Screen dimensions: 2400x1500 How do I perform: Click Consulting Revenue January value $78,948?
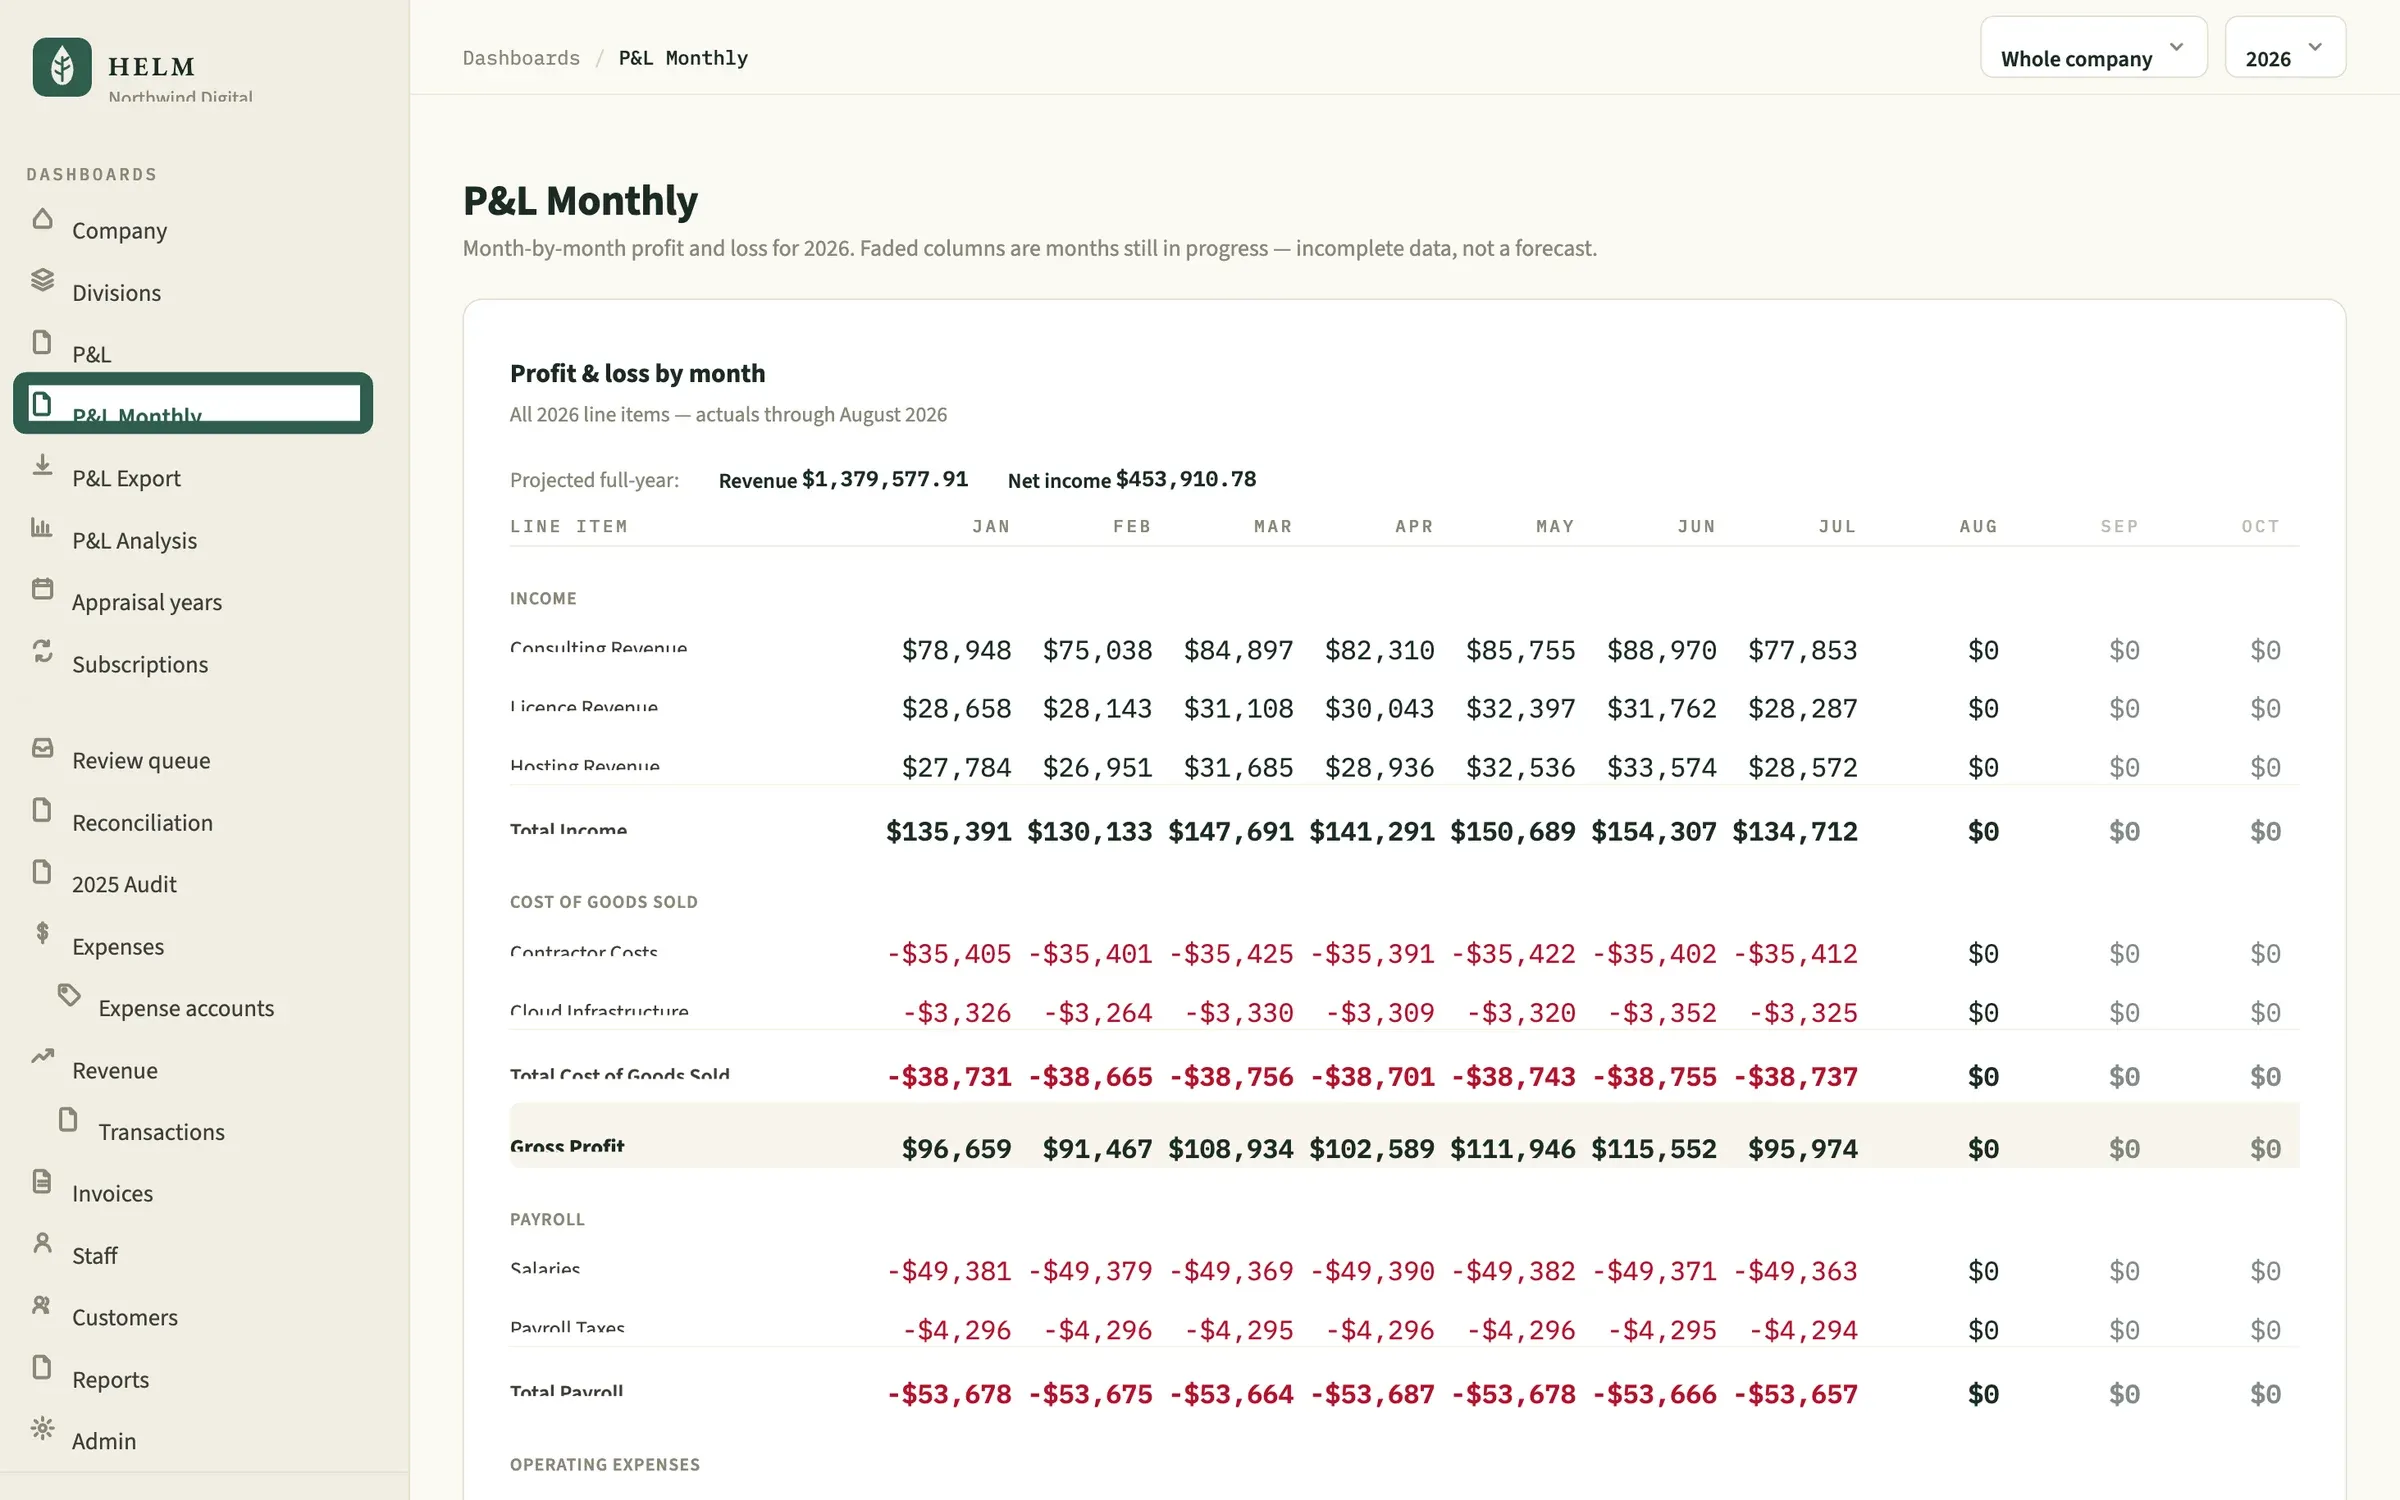pos(956,651)
